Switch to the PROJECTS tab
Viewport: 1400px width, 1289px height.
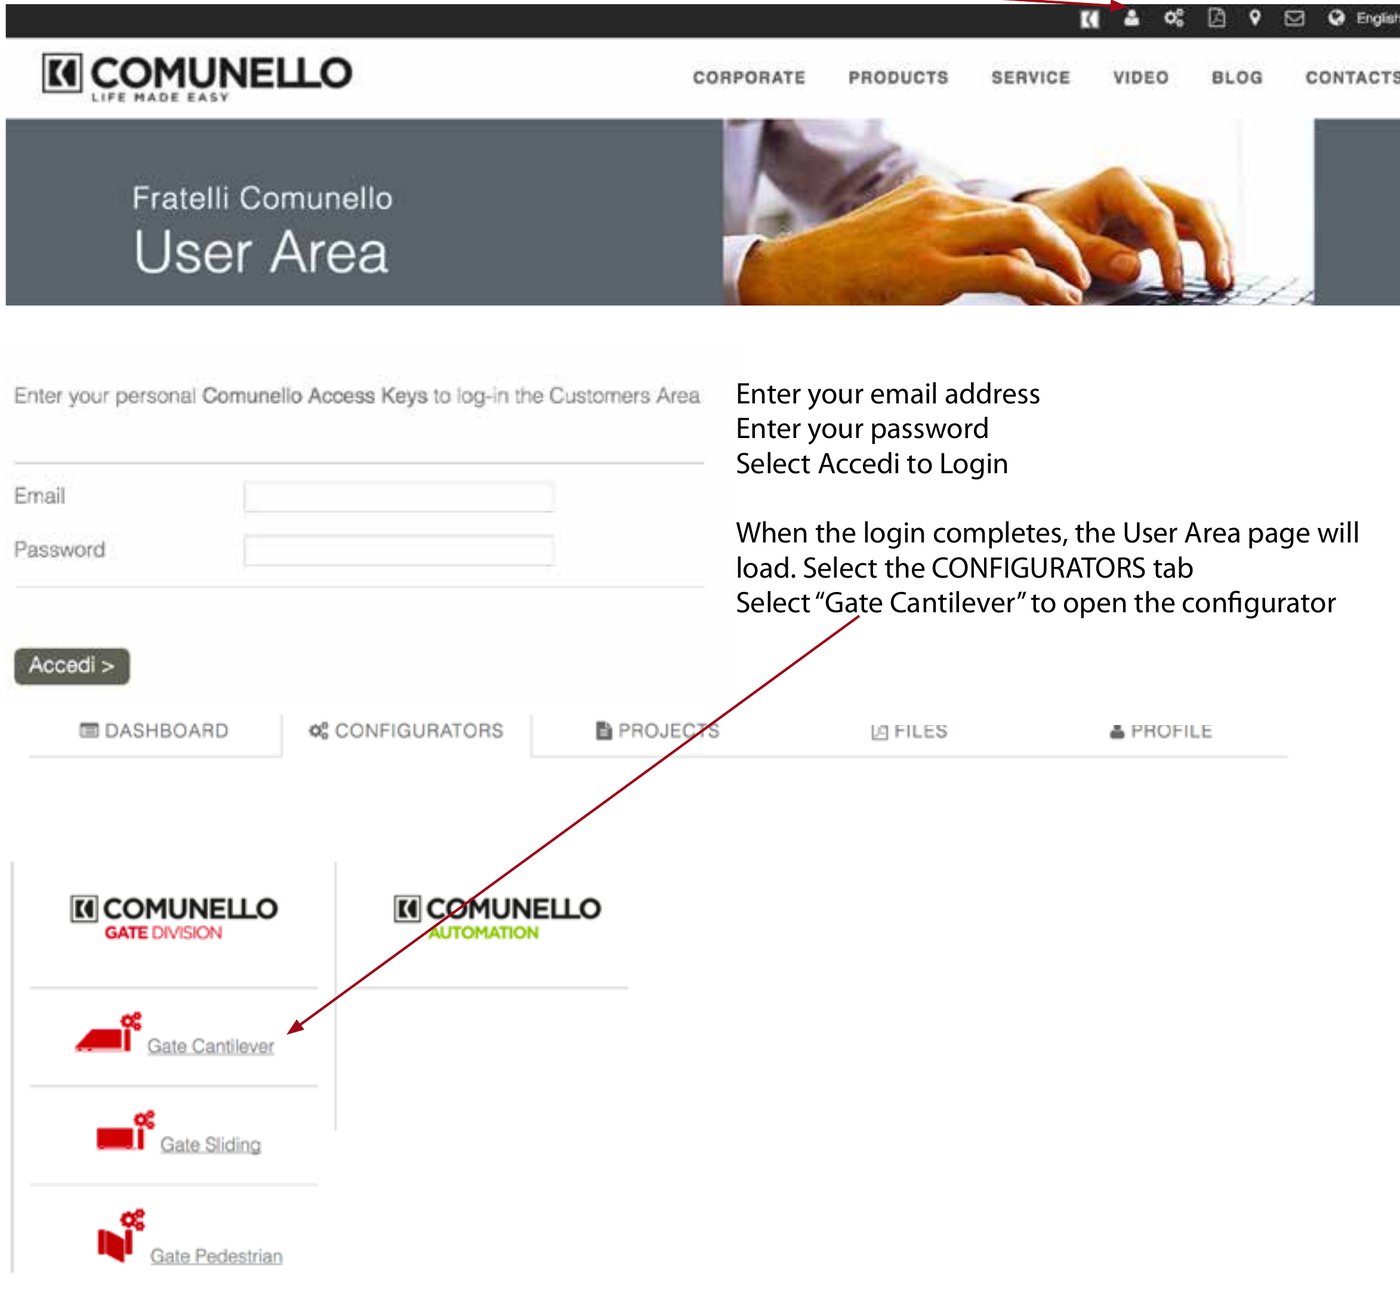pyautogui.click(x=657, y=731)
